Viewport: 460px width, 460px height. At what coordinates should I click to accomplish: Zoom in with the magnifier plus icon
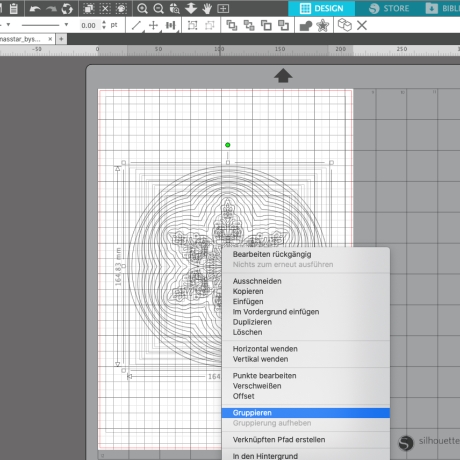click(x=142, y=9)
